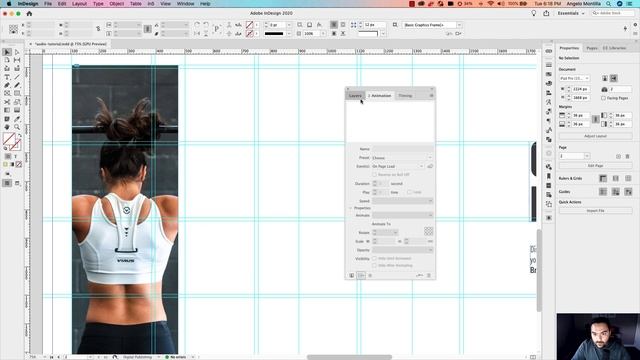Select the Pen tool
640x360 pixels.
[7, 85]
